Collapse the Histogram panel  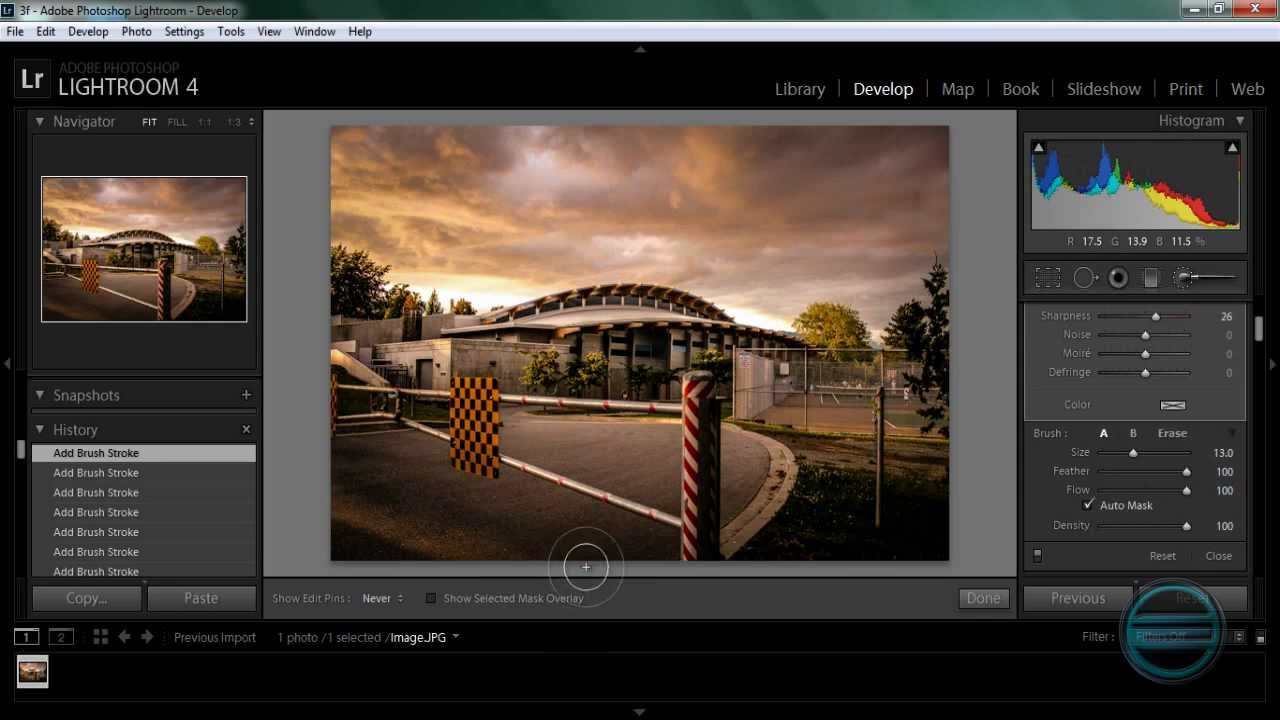[1240, 120]
